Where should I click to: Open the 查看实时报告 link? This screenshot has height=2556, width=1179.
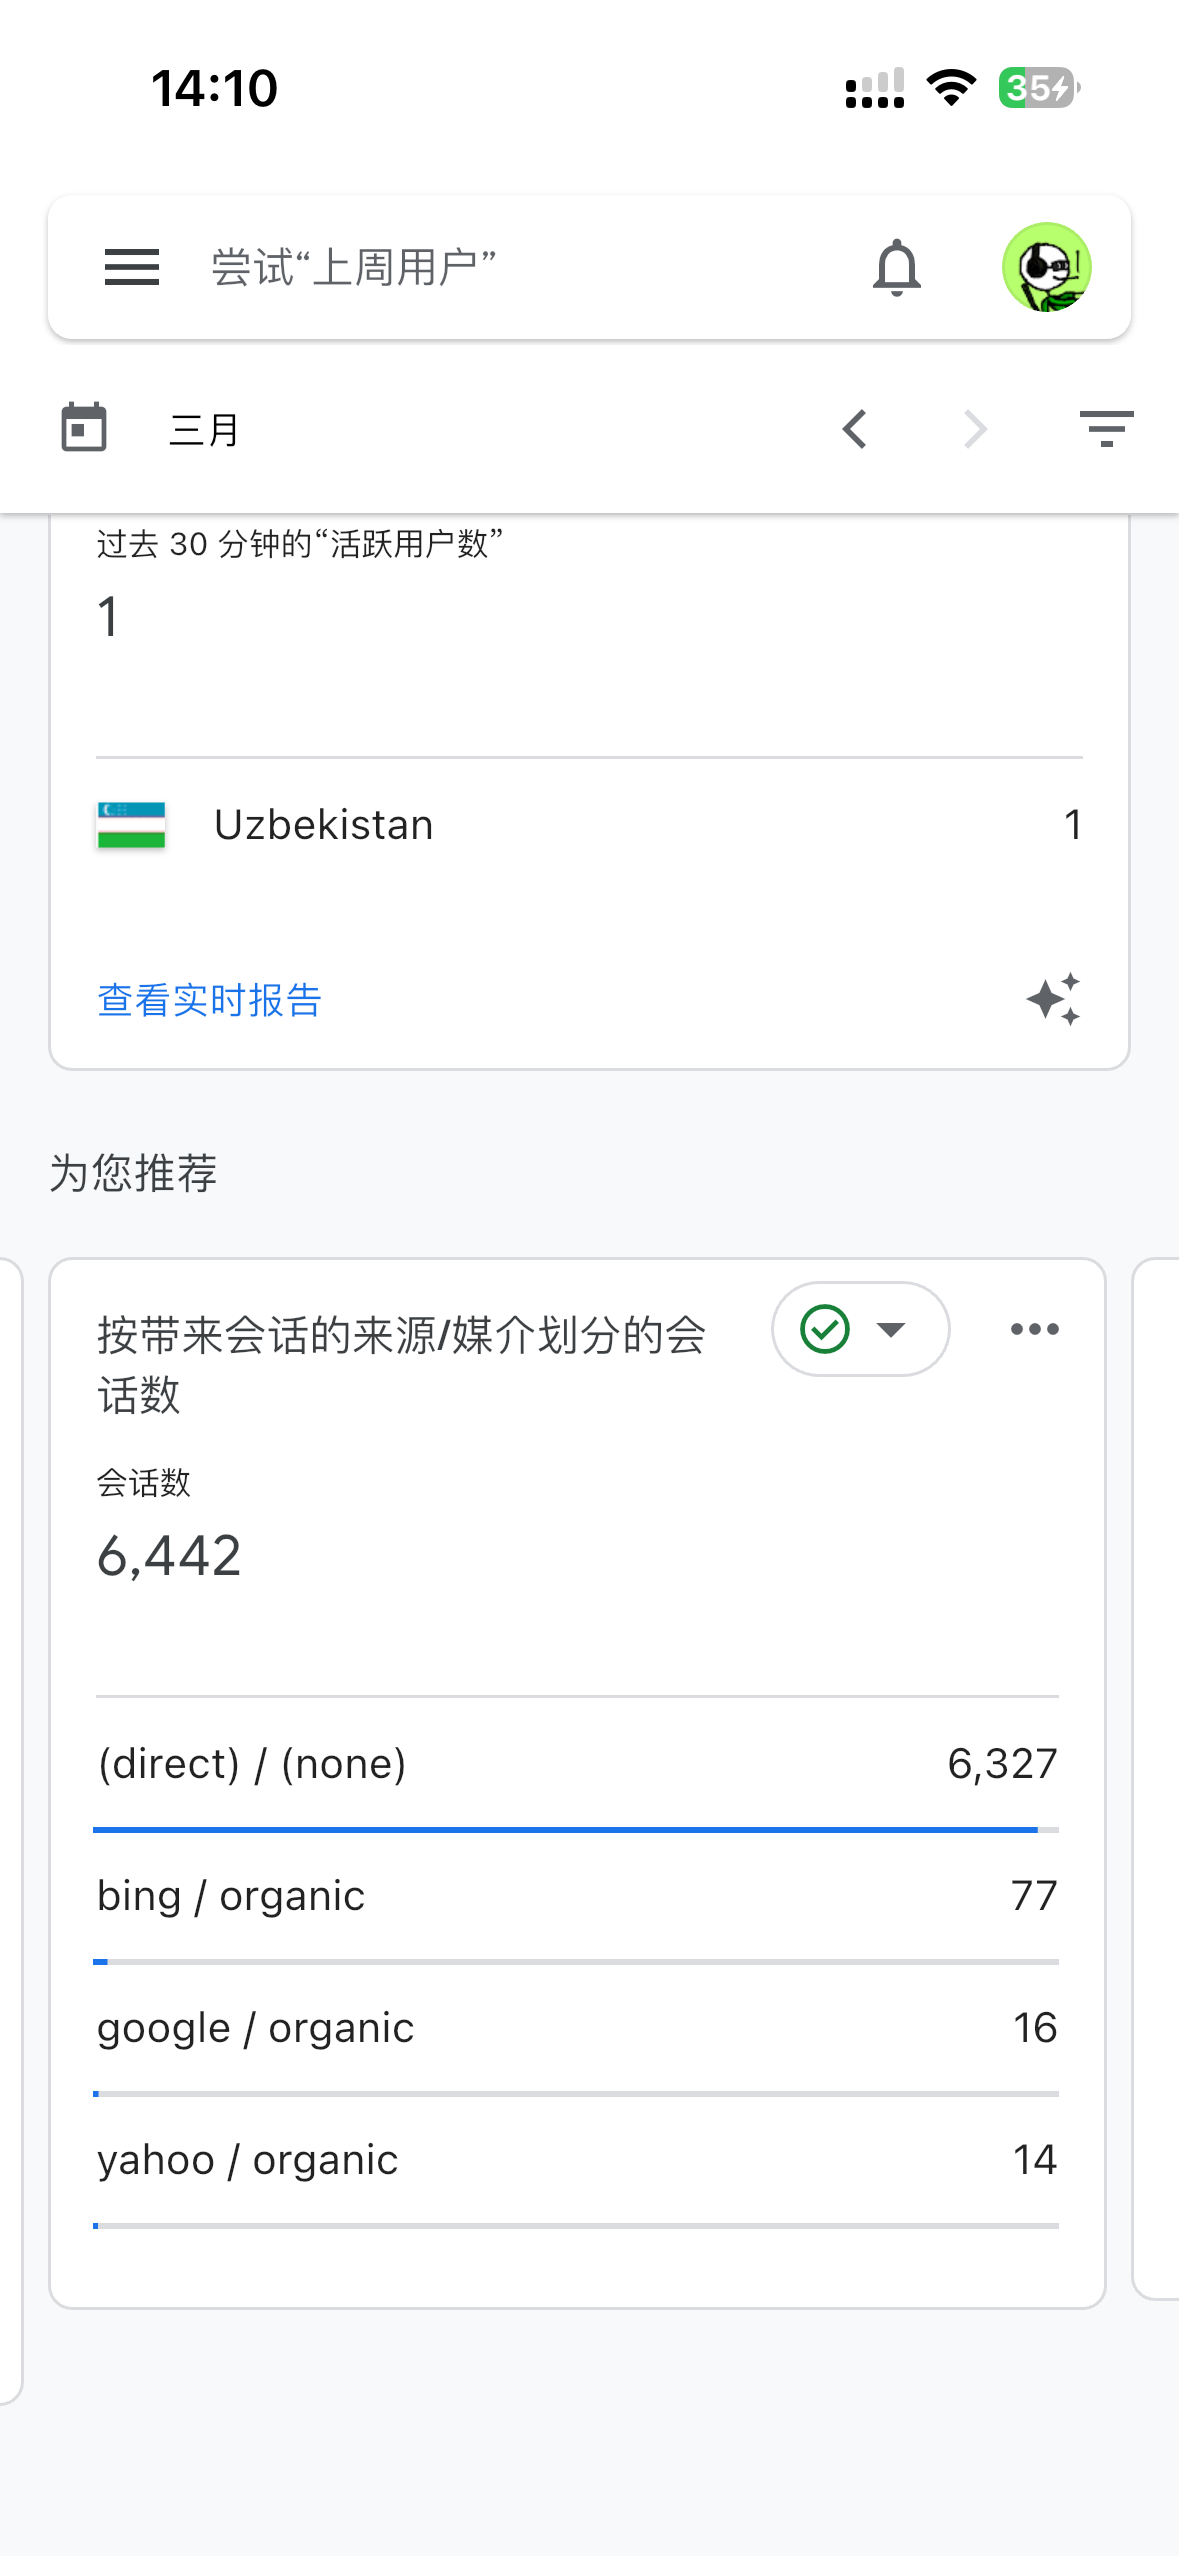(209, 1000)
